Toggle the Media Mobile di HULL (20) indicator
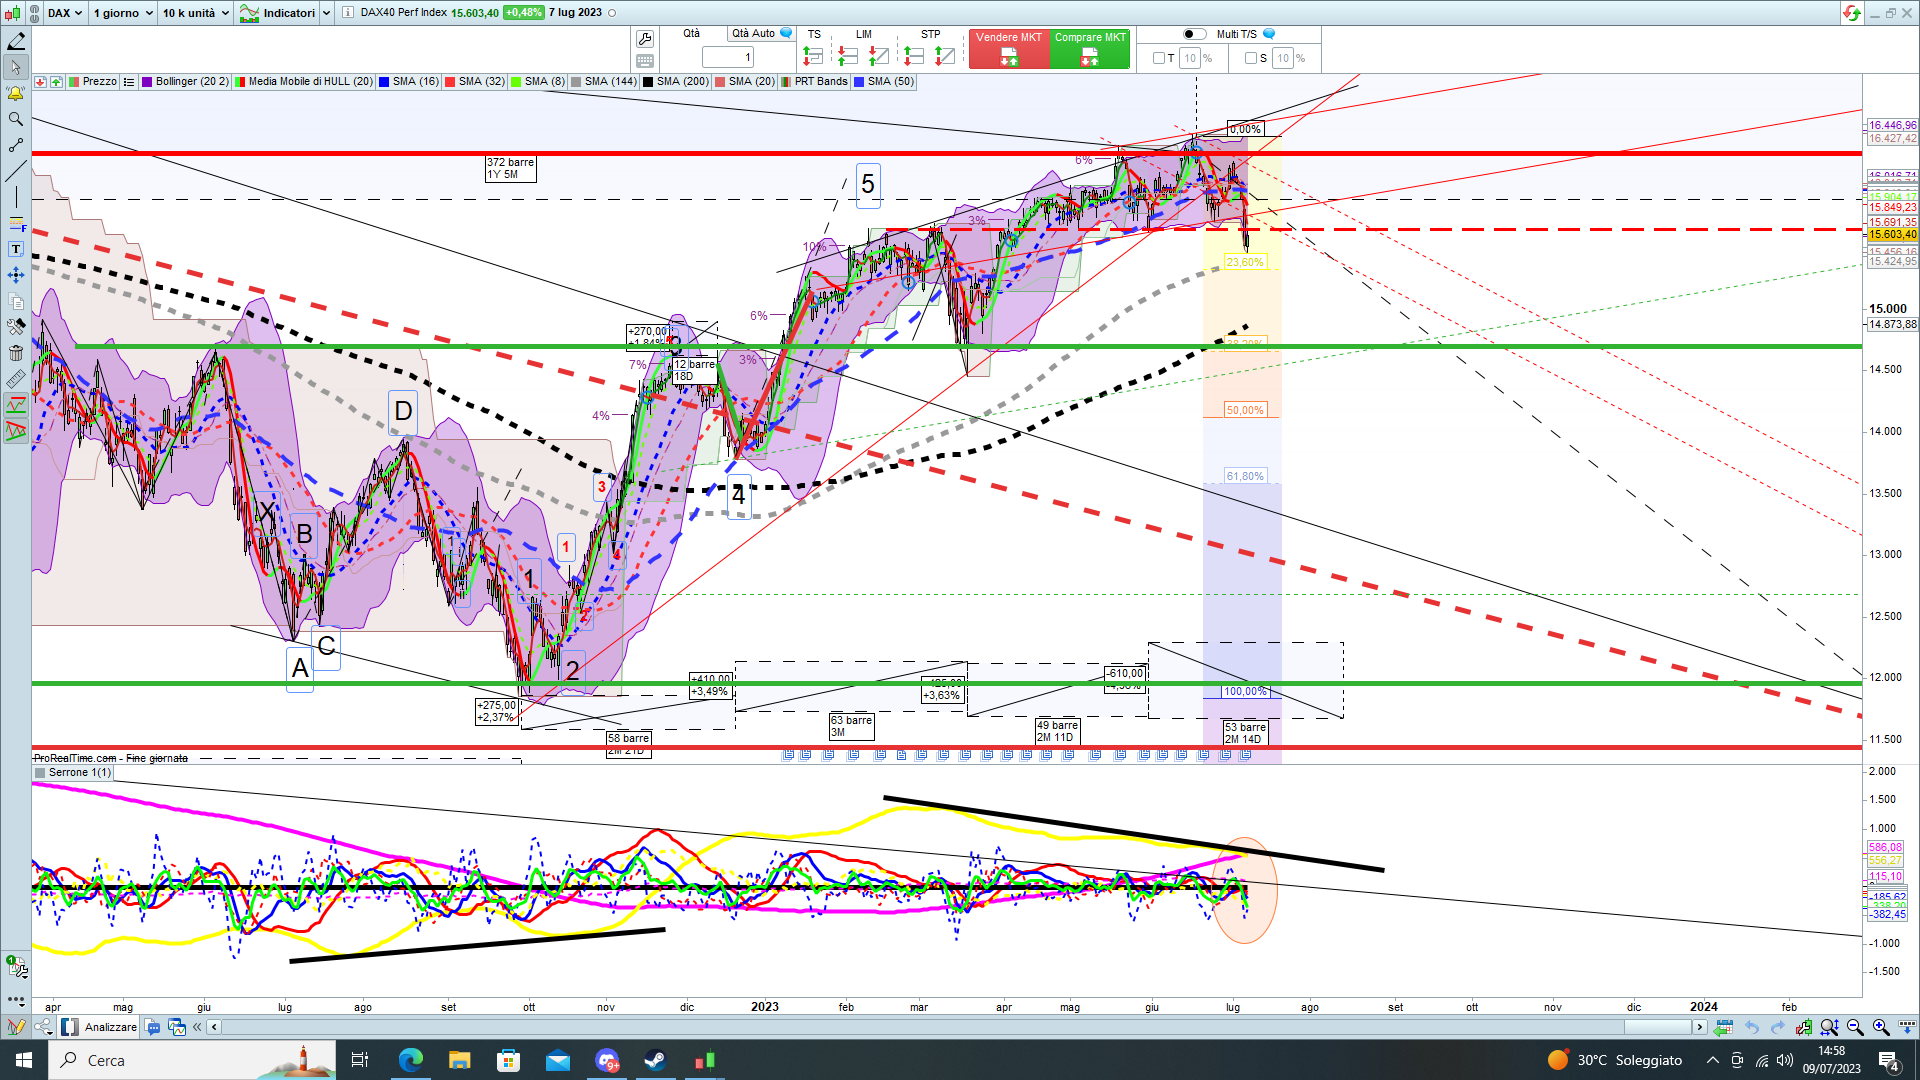This screenshot has height=1080, width=1920. click(304, 82)
